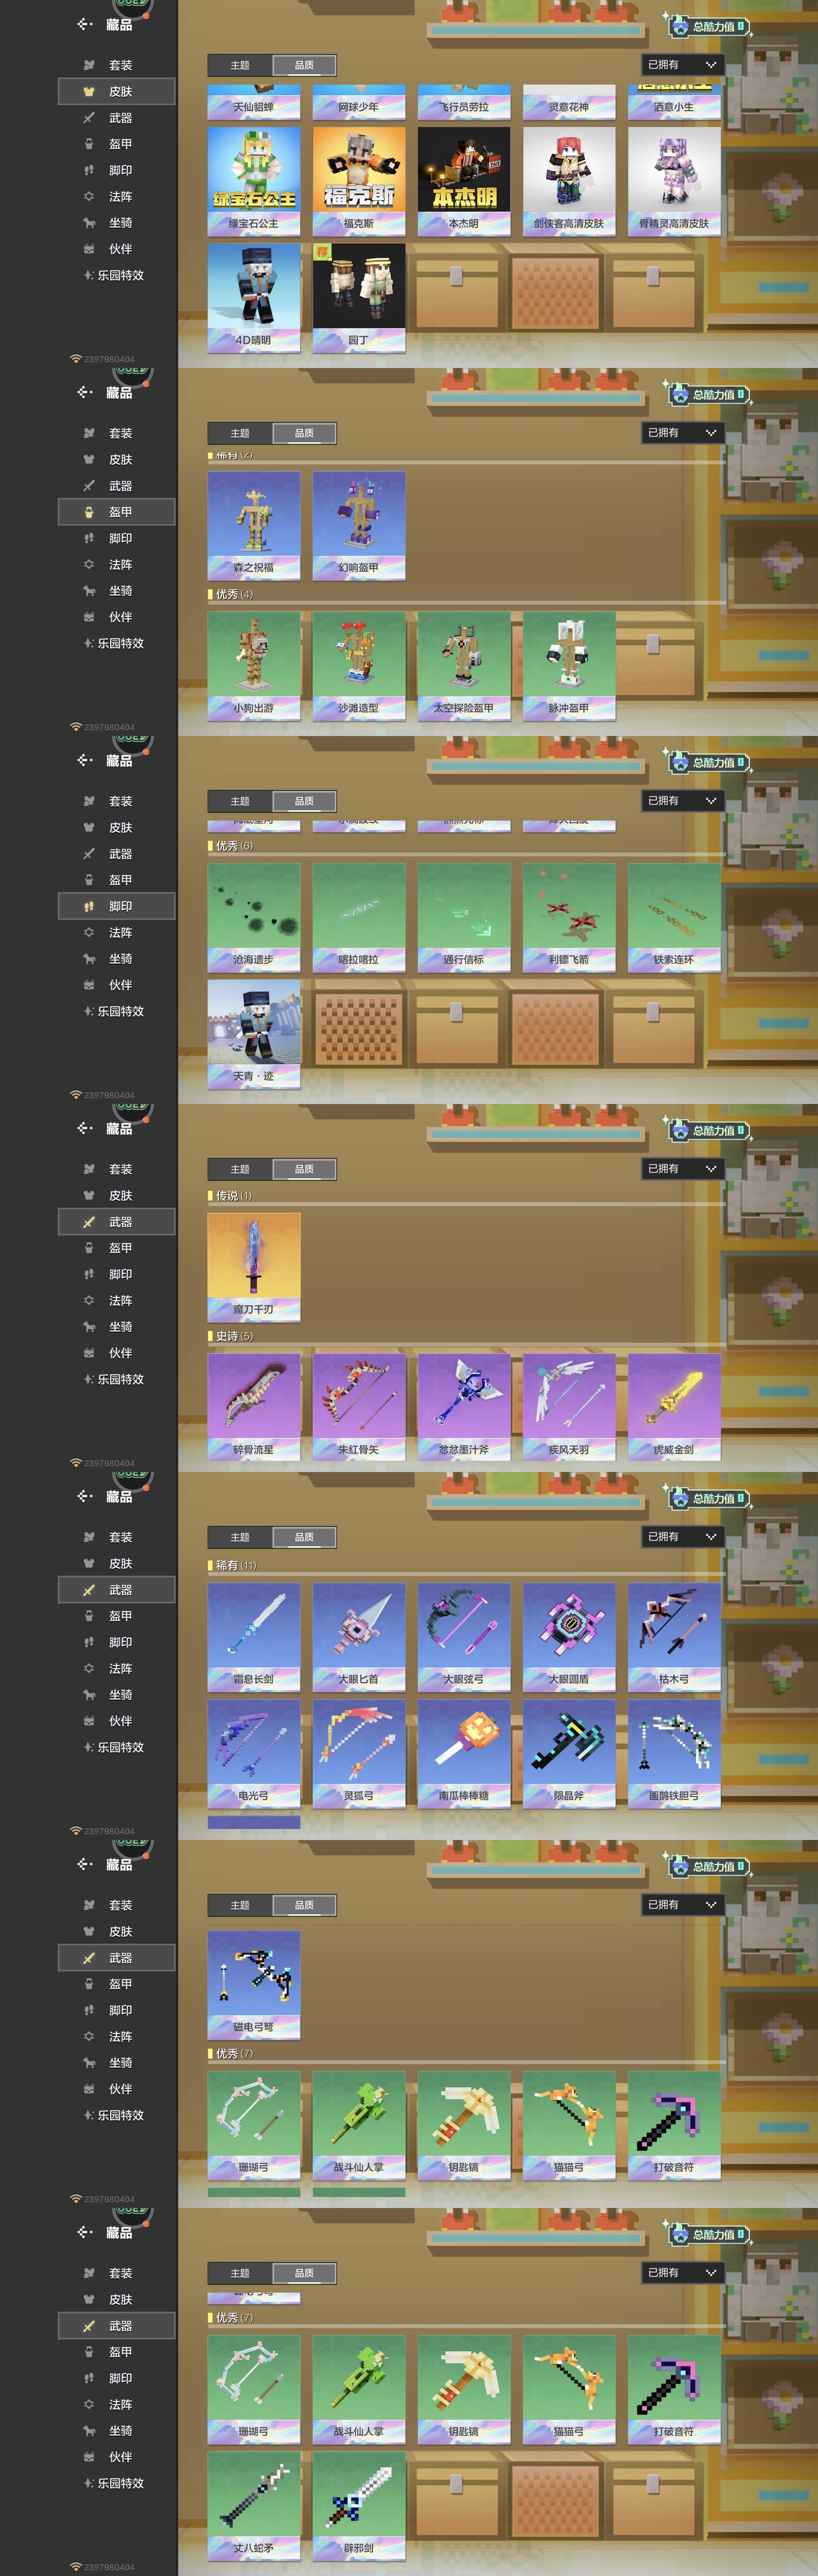Pick the 骨精灵高清皮肤 skin
Image resolution: width=818 pixels, height=2576 pixels.
tap(674, 181)
